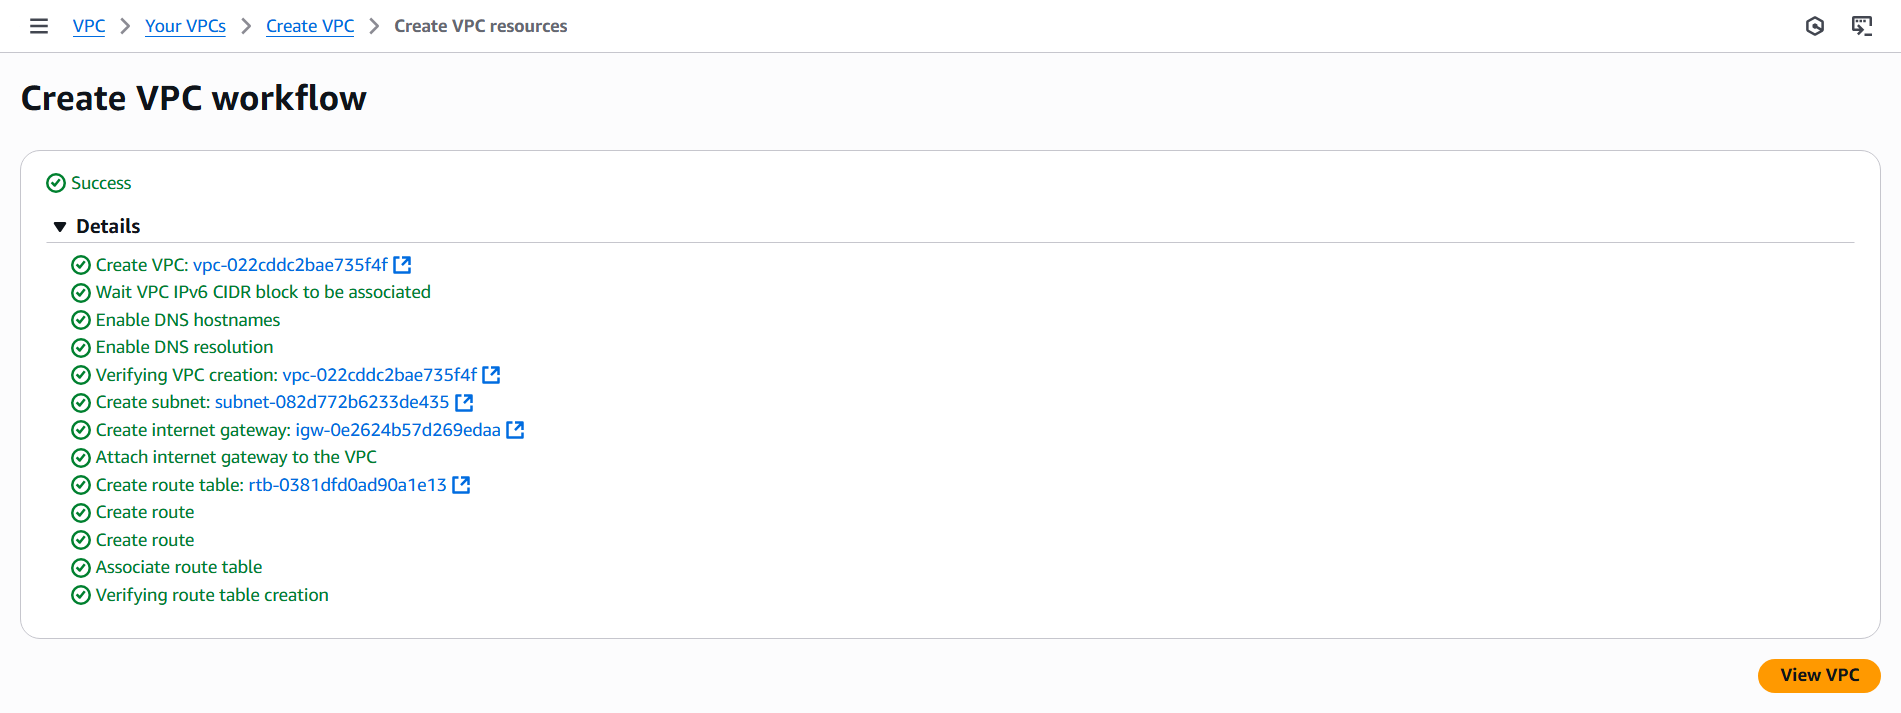Viewport: 1901px width, 713px height.
Task: Click VPC ID link in Verifying VPC creation row
Action: tap(380, 375)
